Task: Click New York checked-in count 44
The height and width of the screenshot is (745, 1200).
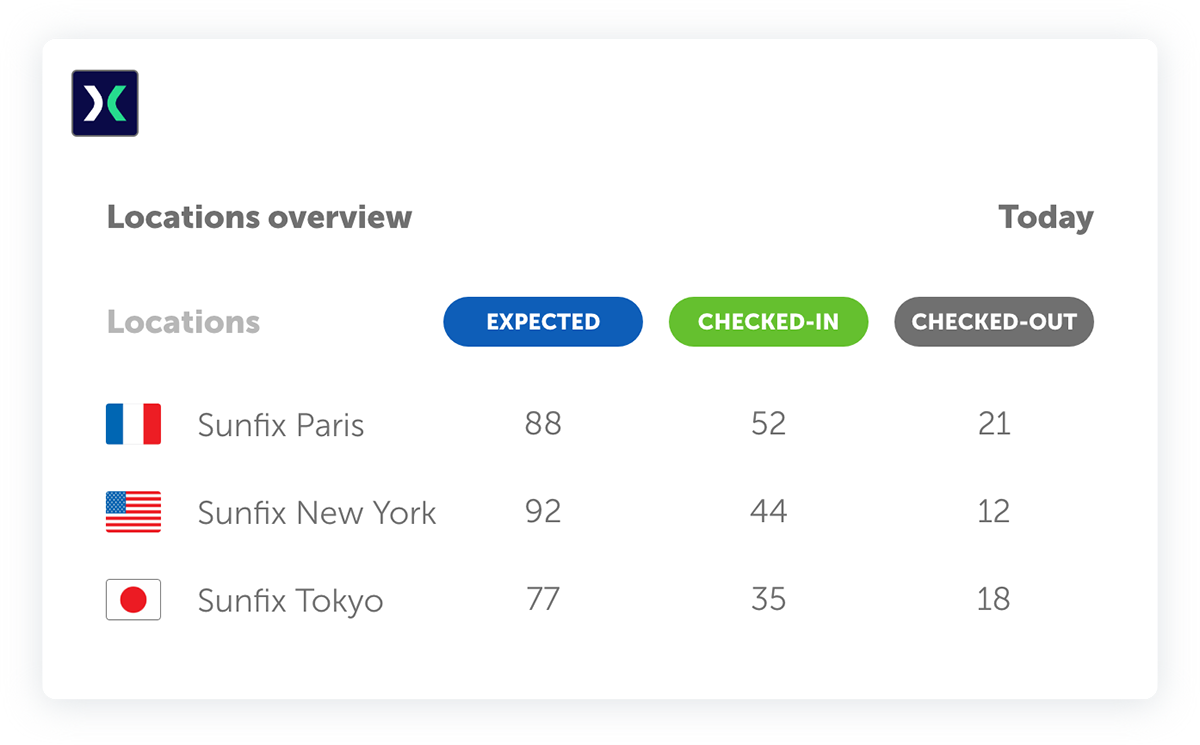Action: (768, 512)
